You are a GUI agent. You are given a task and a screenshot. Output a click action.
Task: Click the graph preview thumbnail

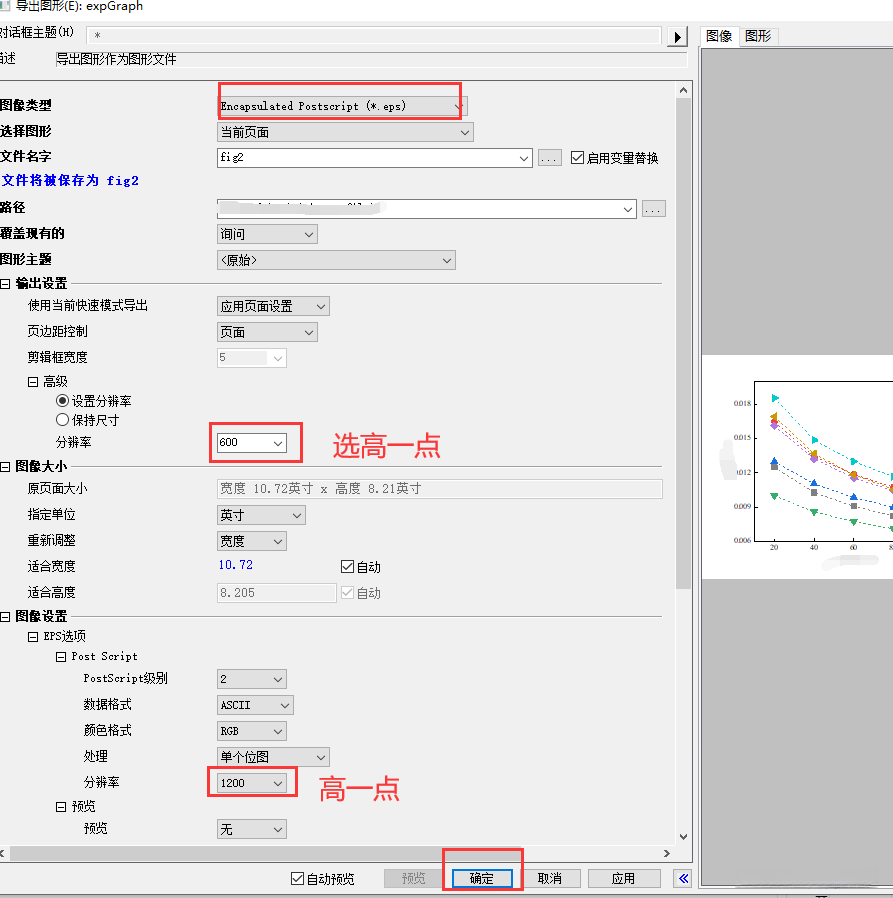[x=797, y=467]
